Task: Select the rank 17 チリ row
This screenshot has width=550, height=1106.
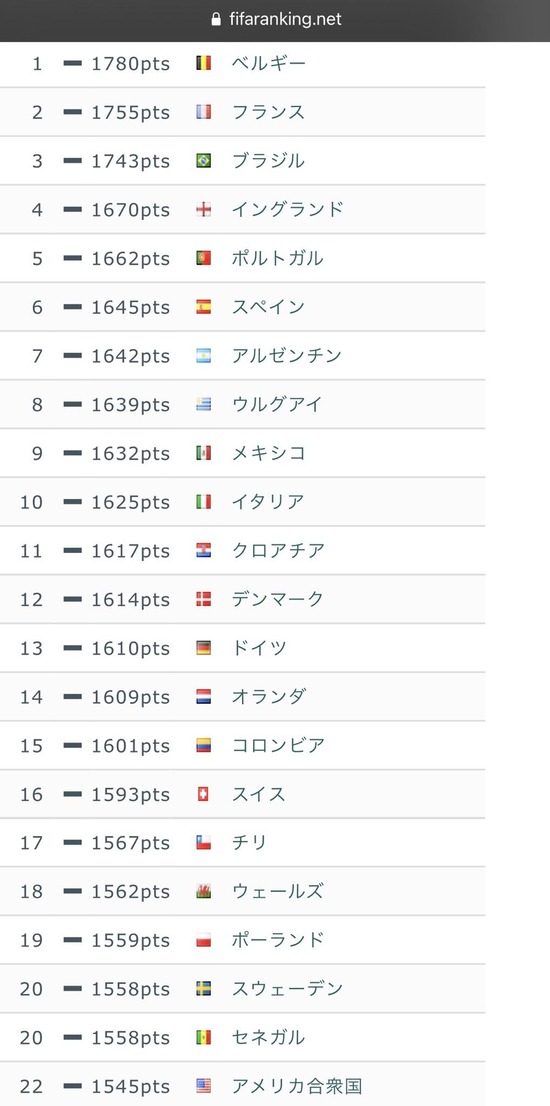Action: click(x=243, y=843)
